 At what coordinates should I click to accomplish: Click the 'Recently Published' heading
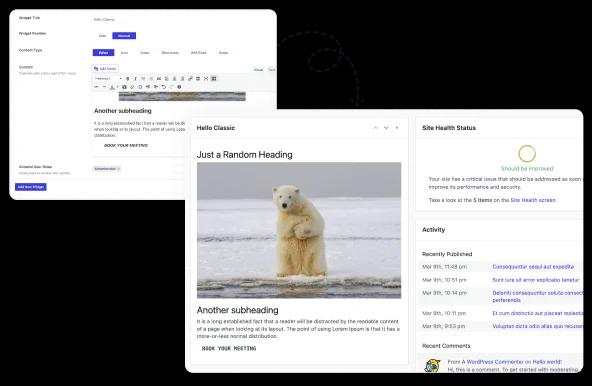point(447,254)
